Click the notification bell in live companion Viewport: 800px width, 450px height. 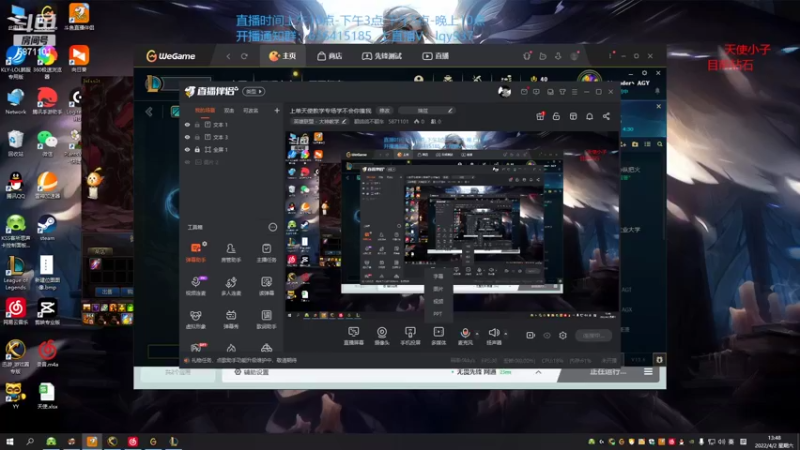[x=589, y=116]
